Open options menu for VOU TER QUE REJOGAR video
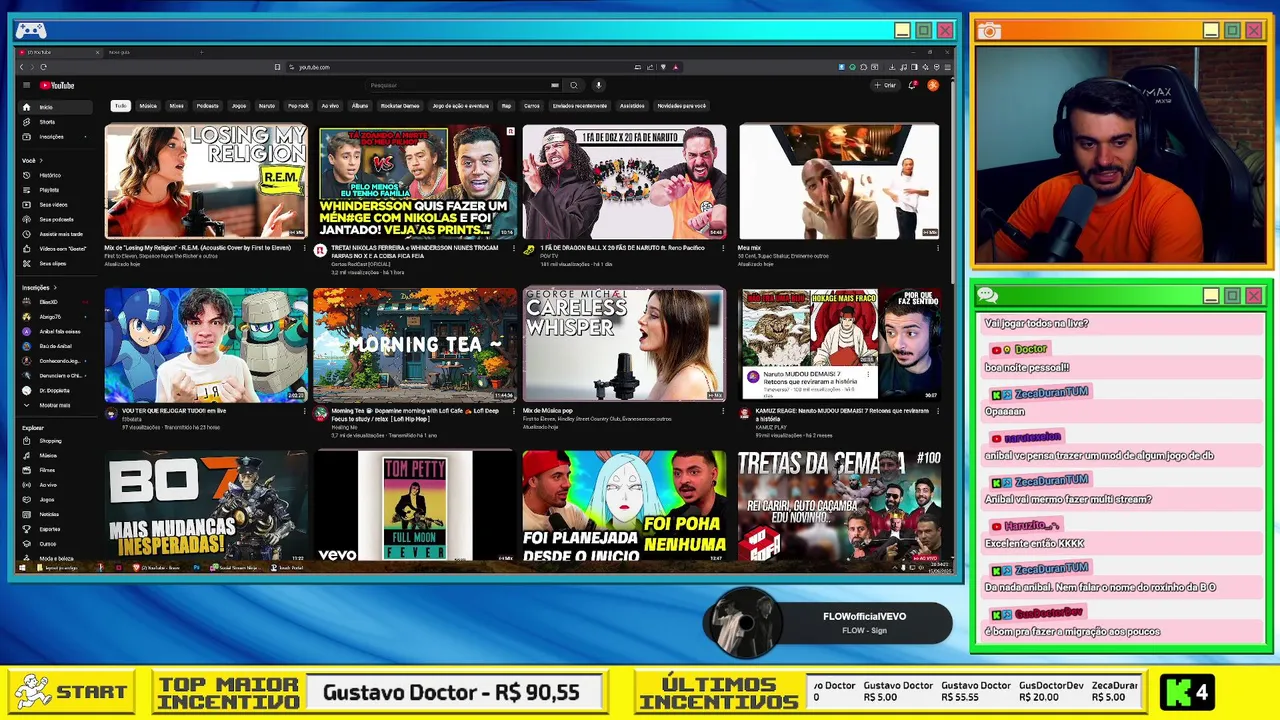1280x720 pixels. tap(303, 412)
